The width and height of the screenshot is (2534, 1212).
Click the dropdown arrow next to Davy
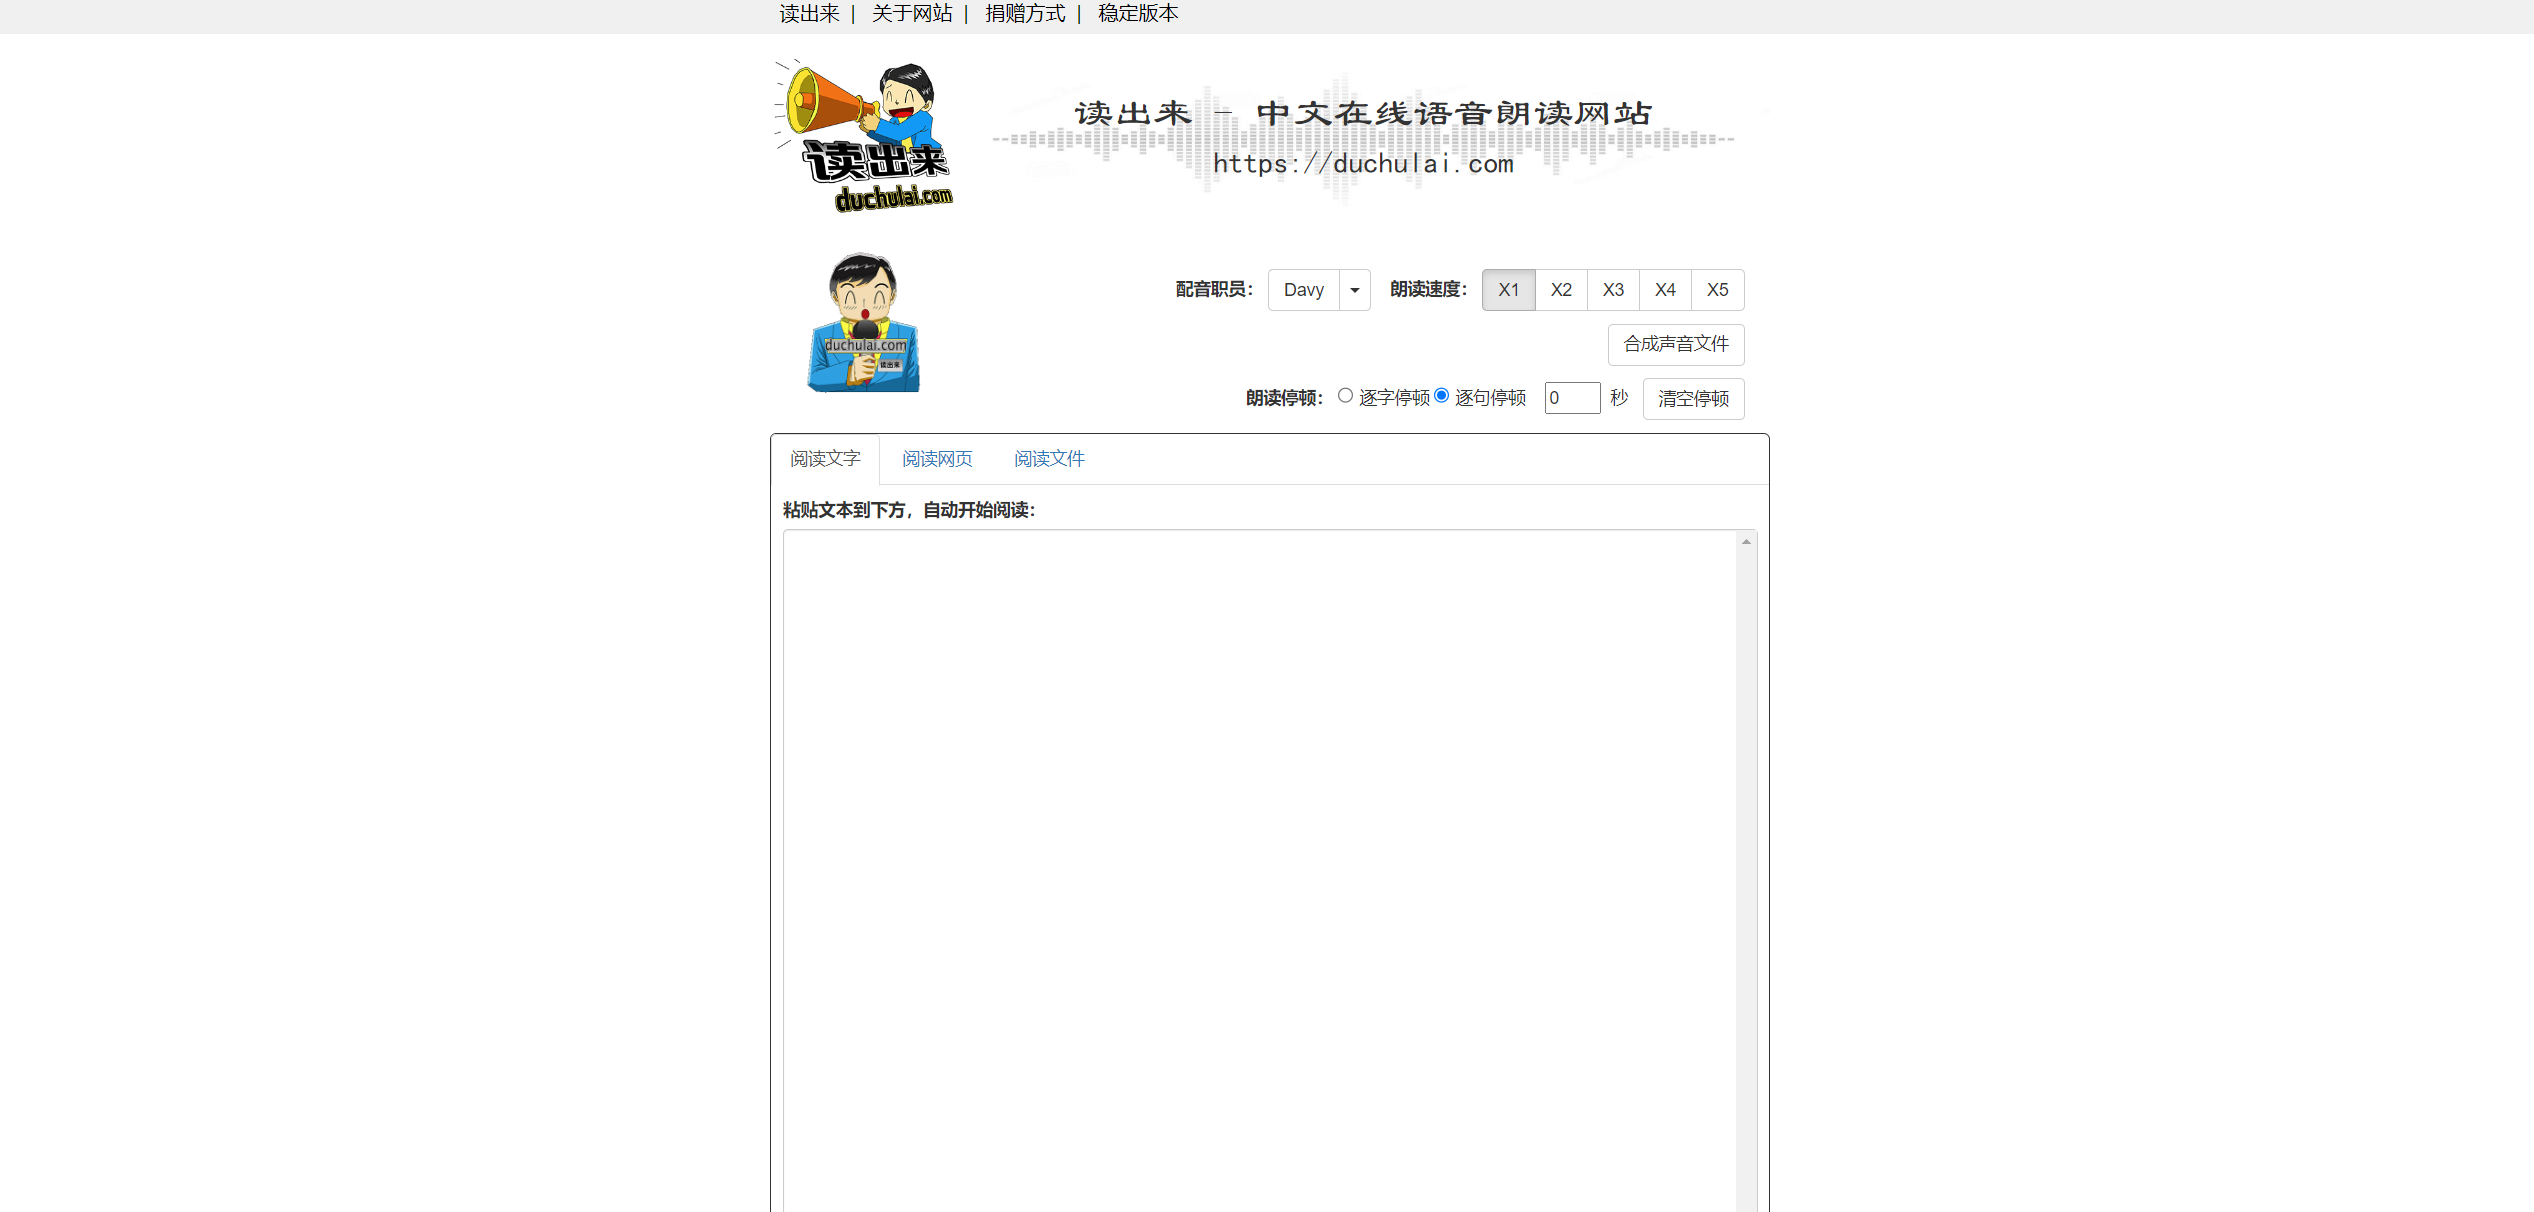click(x=1355, y=290)
